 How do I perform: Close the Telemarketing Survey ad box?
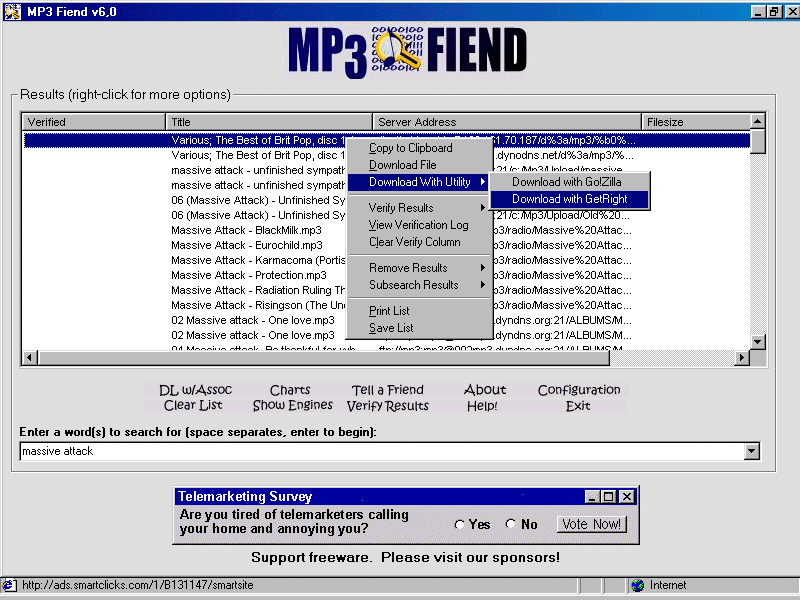pos(627,496)
